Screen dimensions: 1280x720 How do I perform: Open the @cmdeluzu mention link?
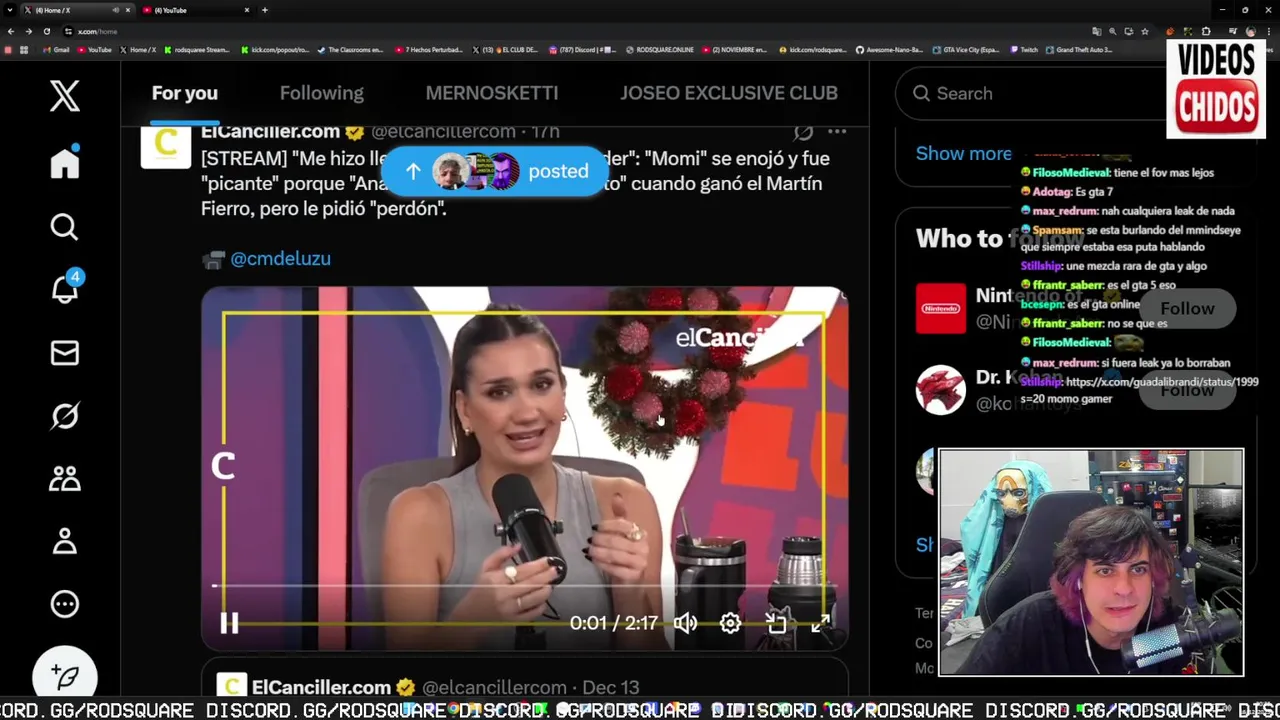(x=280, y=258)
